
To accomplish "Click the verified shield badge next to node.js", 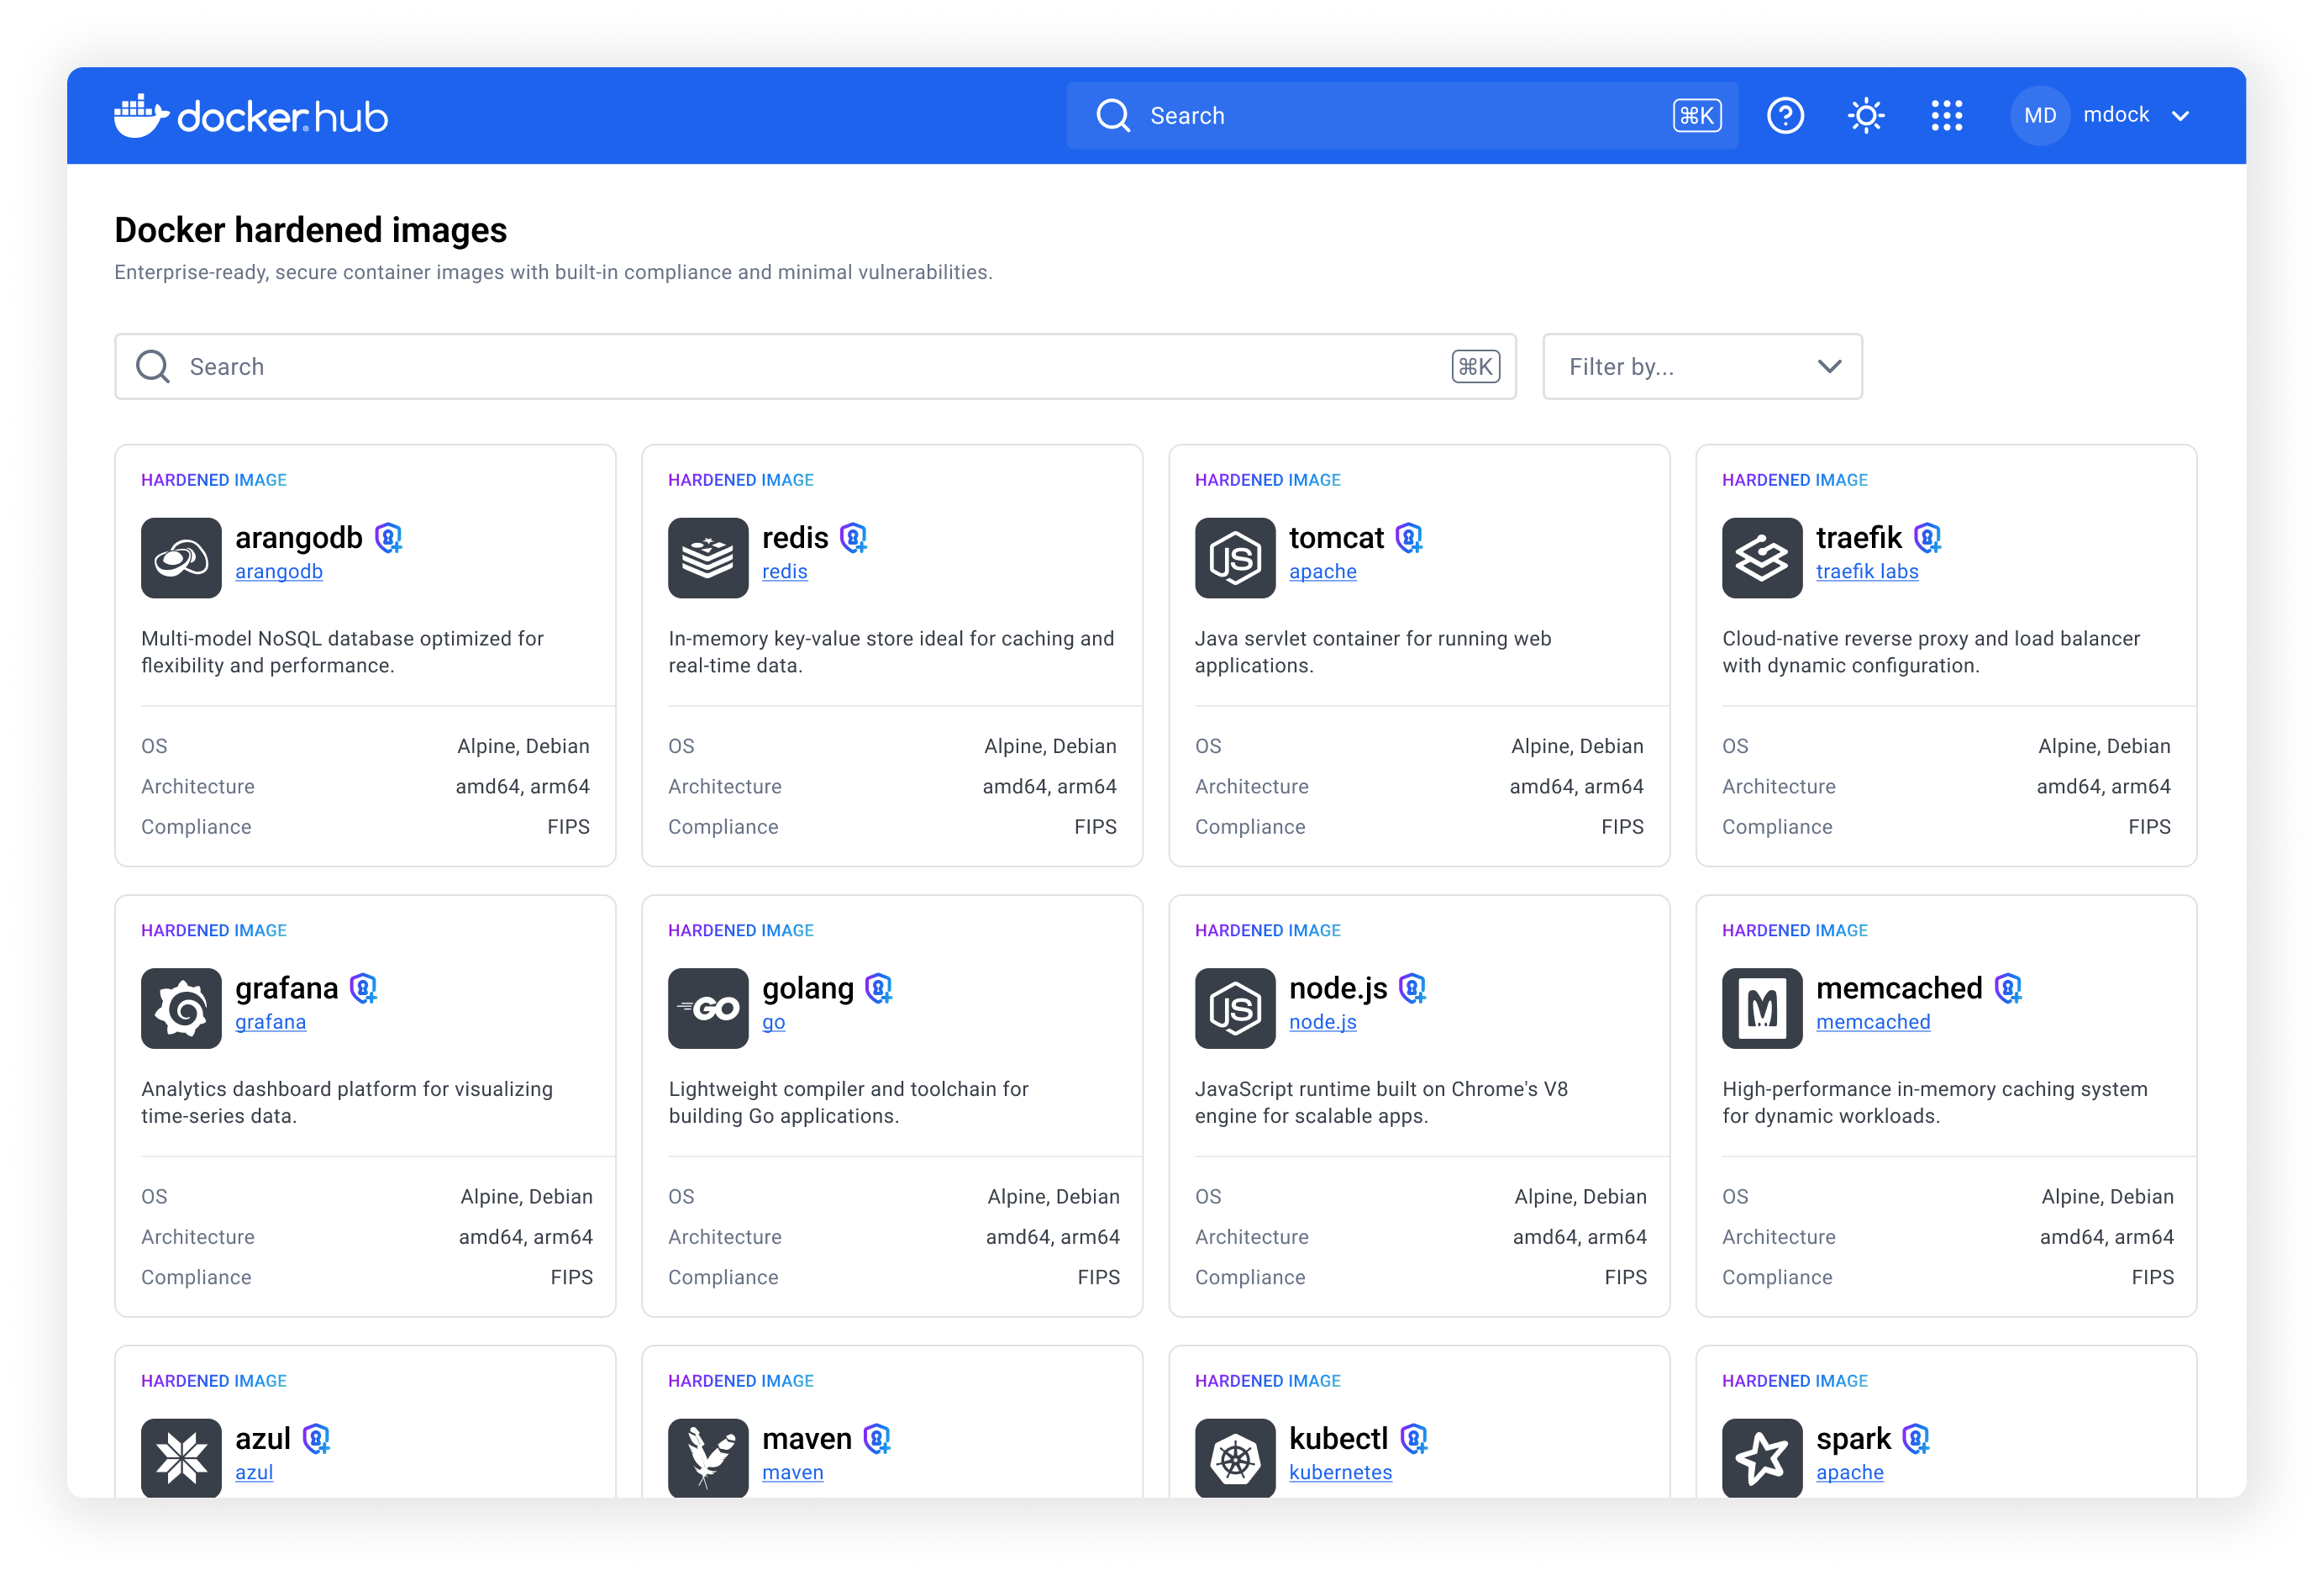I will (1413, 988).
